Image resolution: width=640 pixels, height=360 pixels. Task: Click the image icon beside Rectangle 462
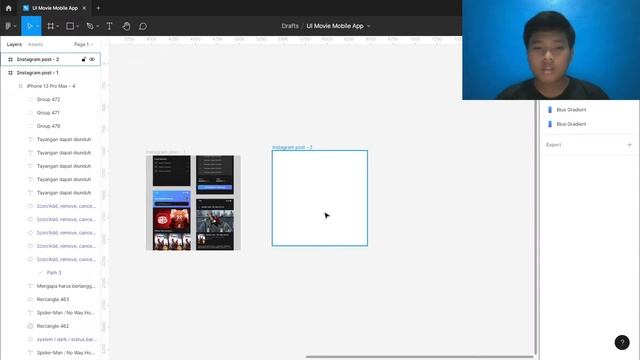(x=30, y=326)
